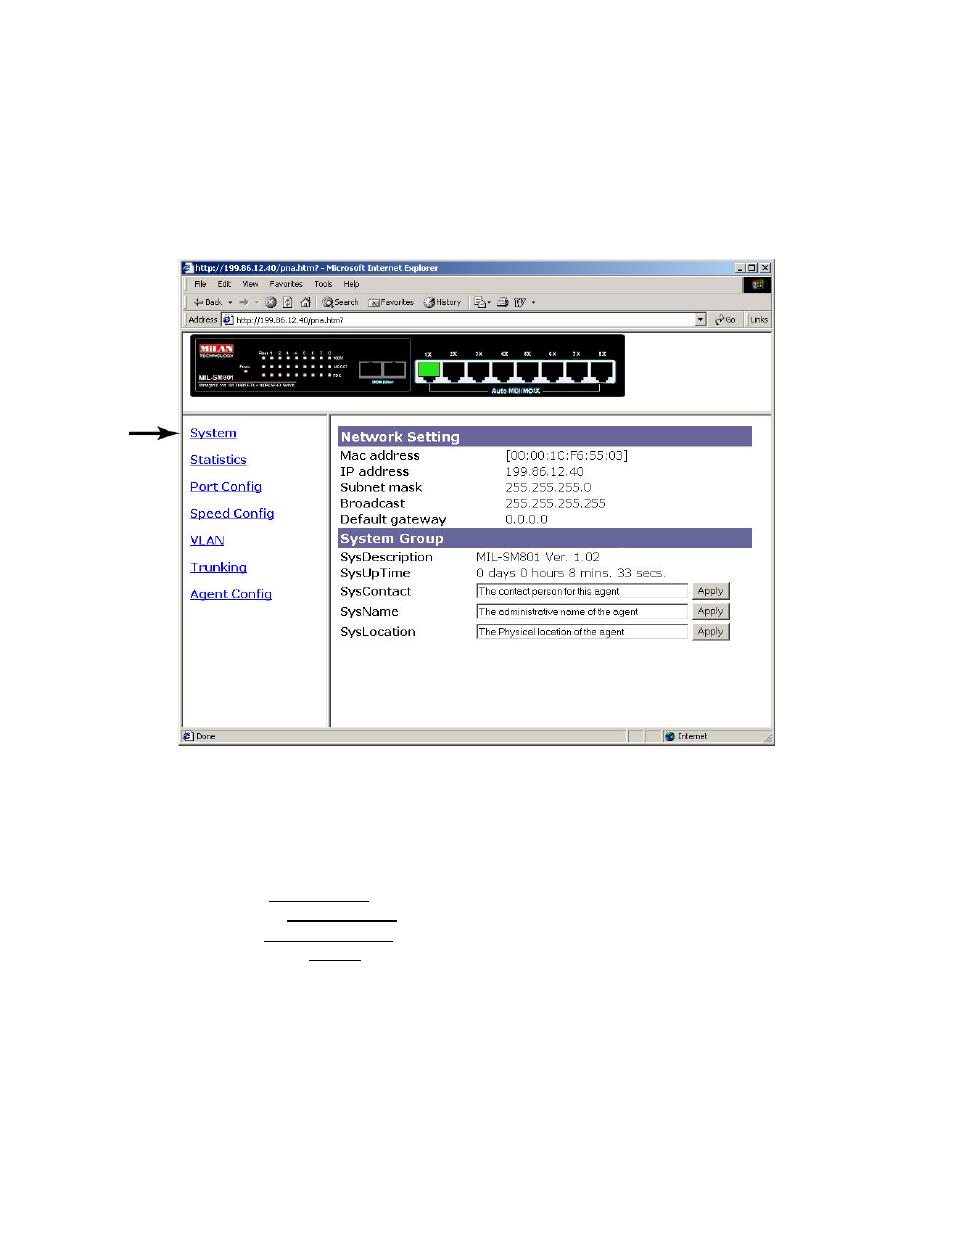Click the Forward arrow button
The height and width of the screenshot is (1235, 954).
point(243,302)
